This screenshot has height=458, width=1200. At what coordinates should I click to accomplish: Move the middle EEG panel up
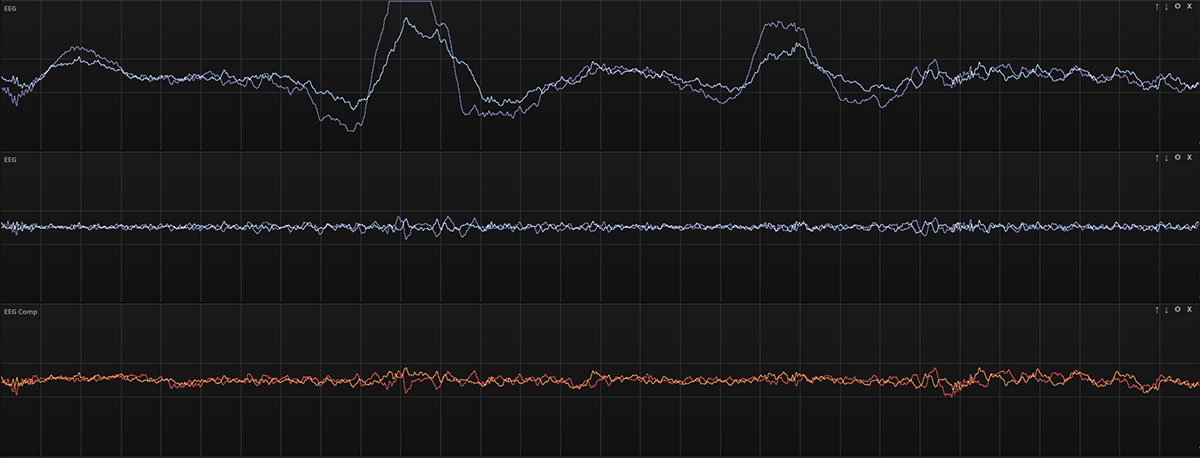[1156, 158]
